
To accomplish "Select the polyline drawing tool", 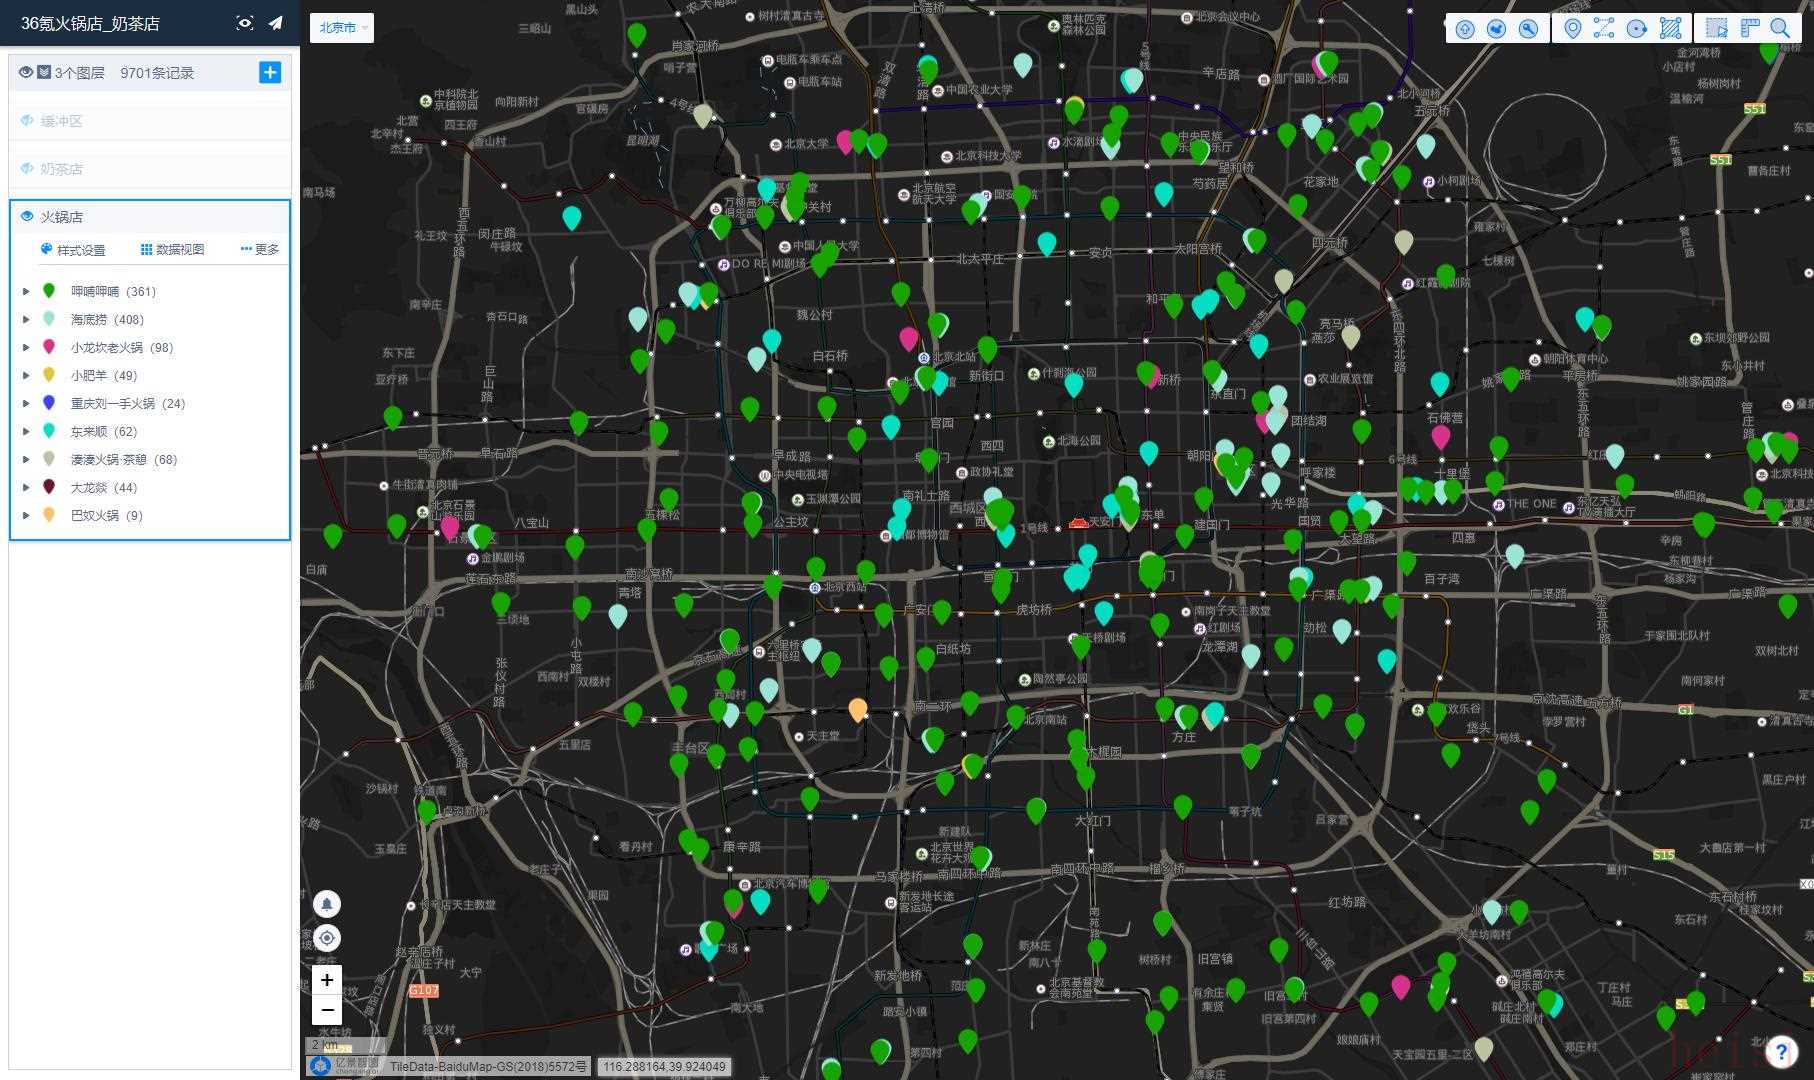I will coord(1604,29).
